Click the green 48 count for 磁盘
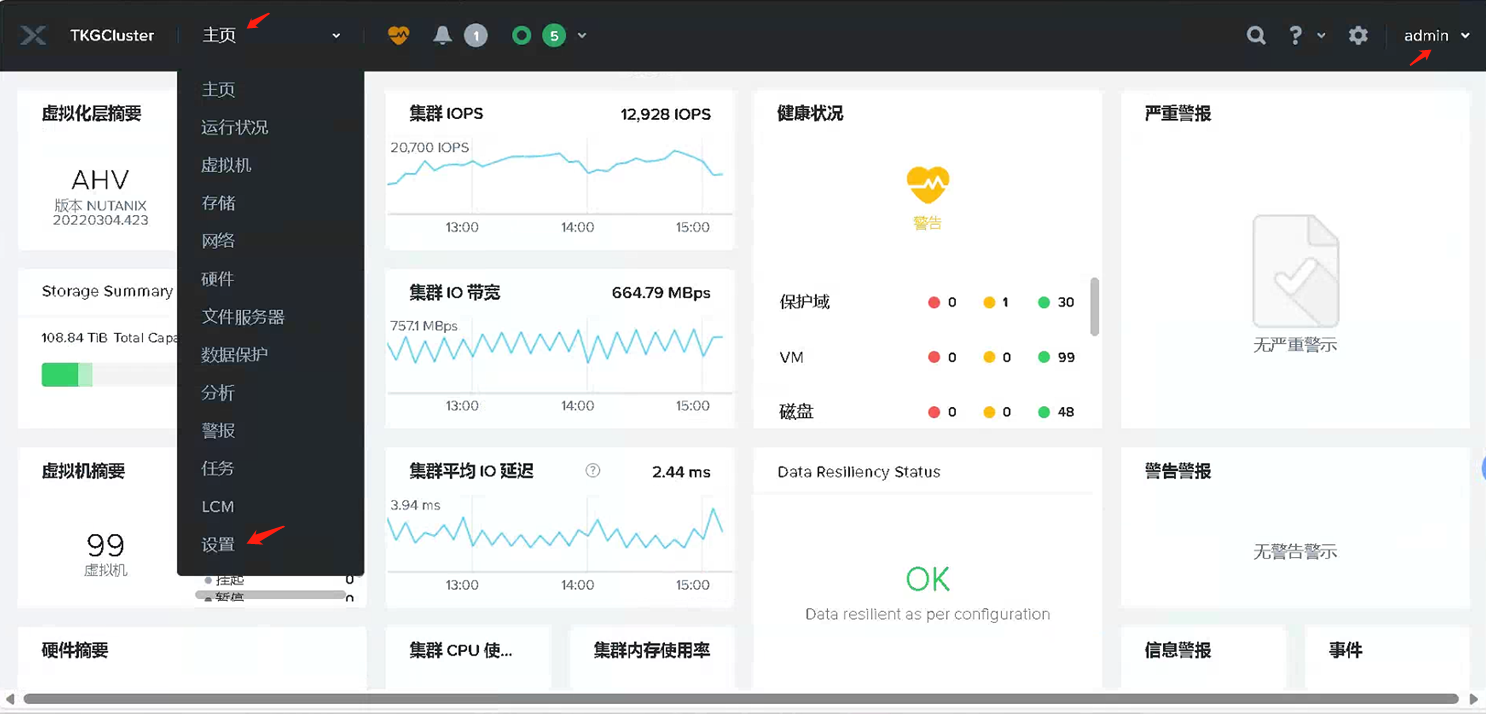 (1066, 412)
